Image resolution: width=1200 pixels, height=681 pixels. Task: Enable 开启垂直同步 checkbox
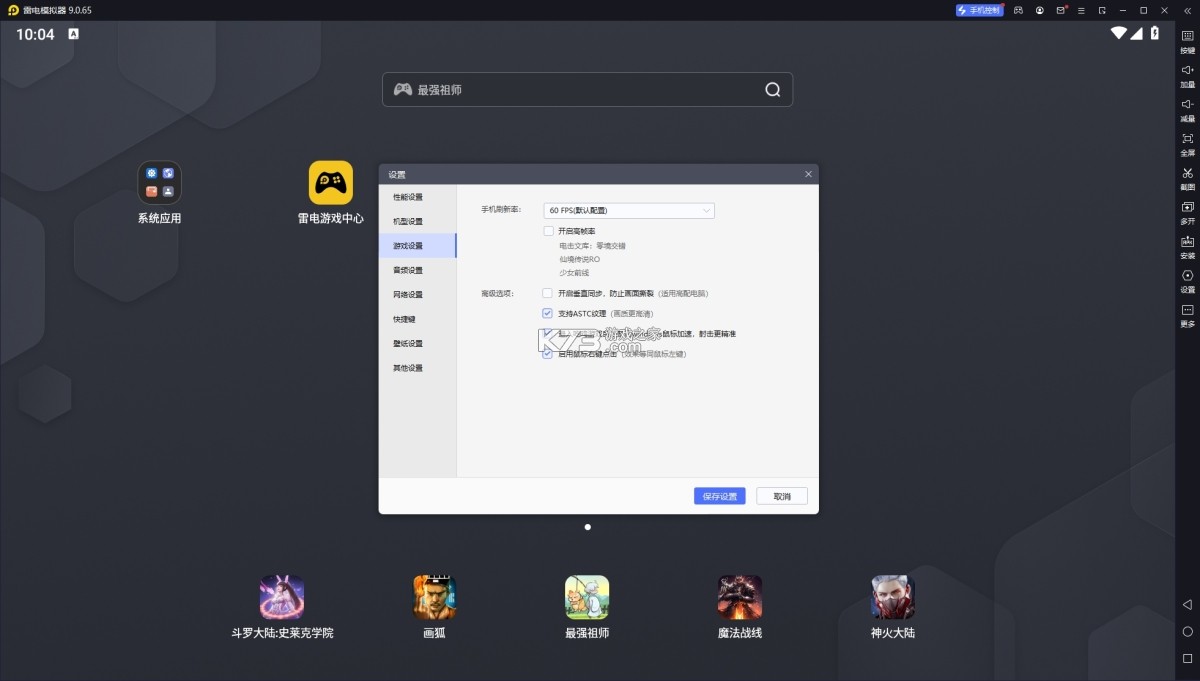[x=548, y=293]
